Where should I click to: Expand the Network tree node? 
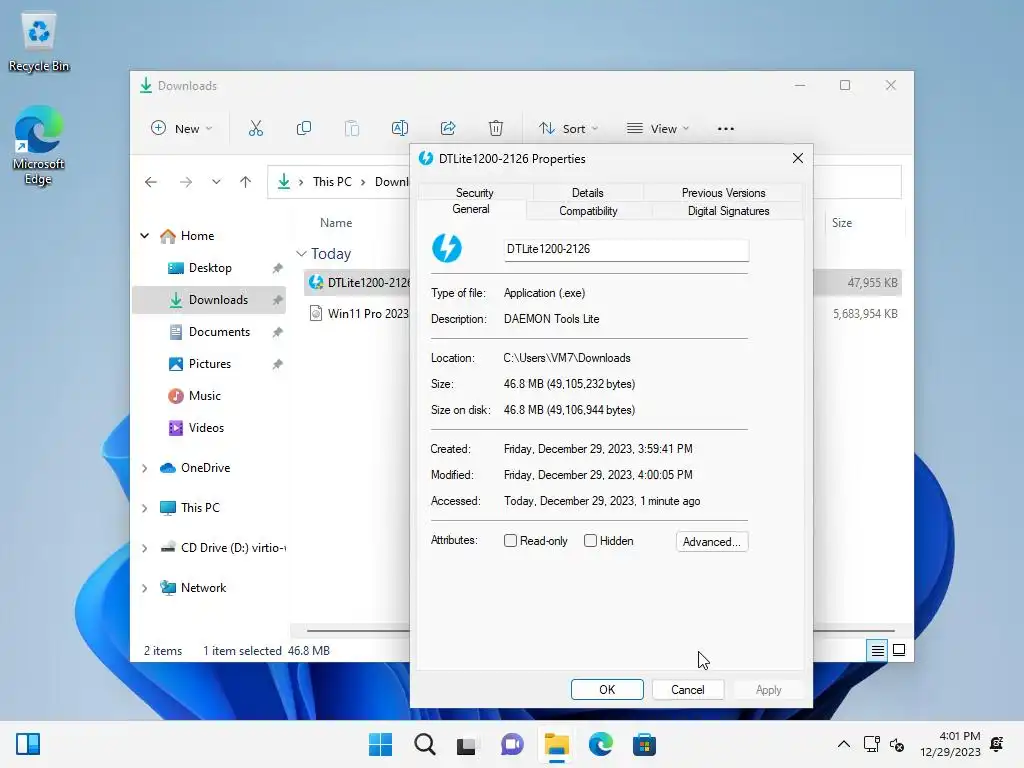[x=145, y=588]
